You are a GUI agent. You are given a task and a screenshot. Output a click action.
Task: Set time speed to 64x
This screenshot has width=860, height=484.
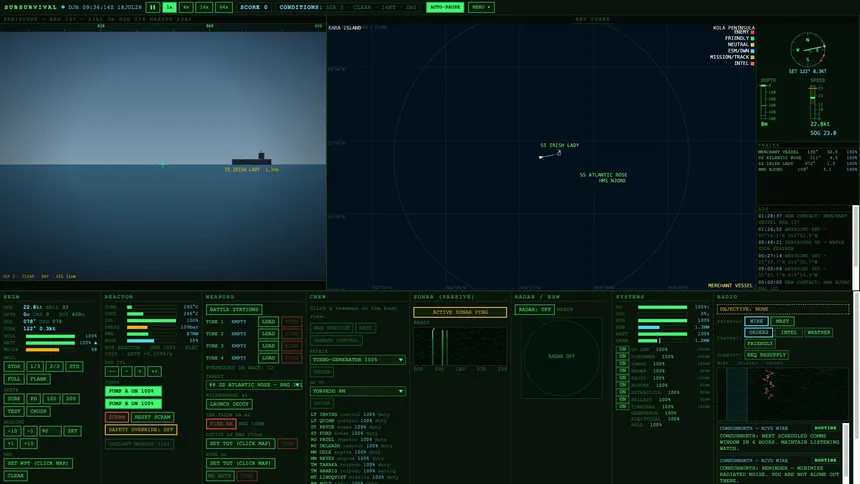click(x=223, y=7)
